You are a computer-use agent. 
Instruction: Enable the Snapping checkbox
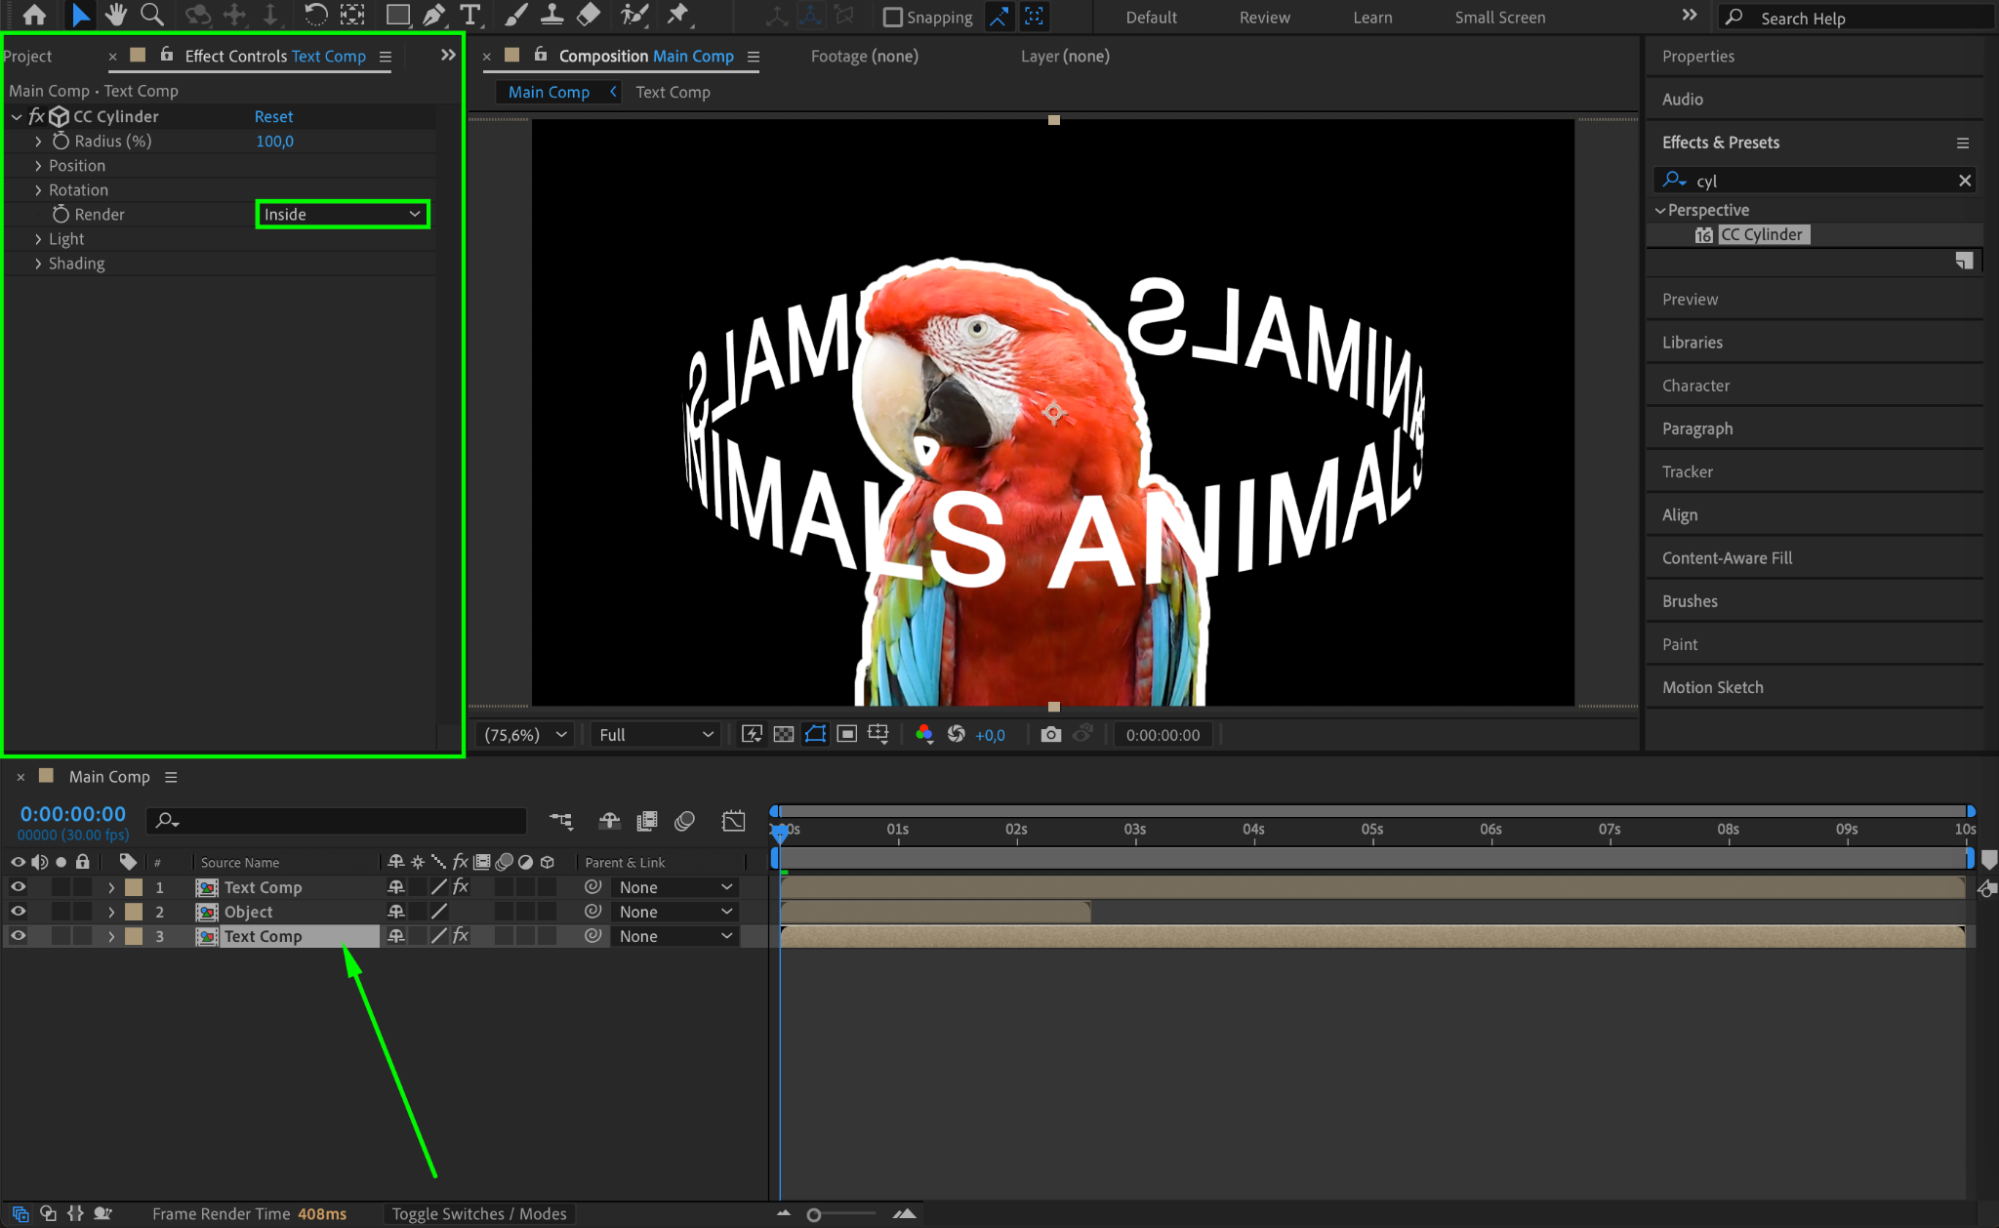pos(893,17)
